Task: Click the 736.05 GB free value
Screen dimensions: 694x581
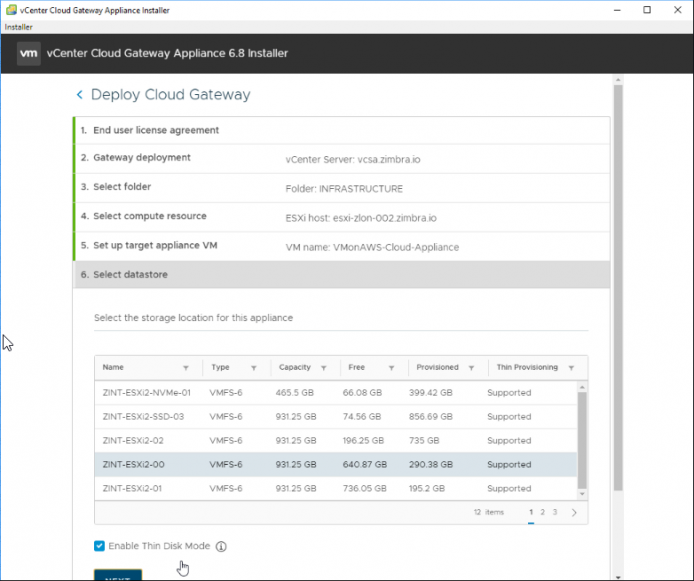Action: [x=364, y=488]
